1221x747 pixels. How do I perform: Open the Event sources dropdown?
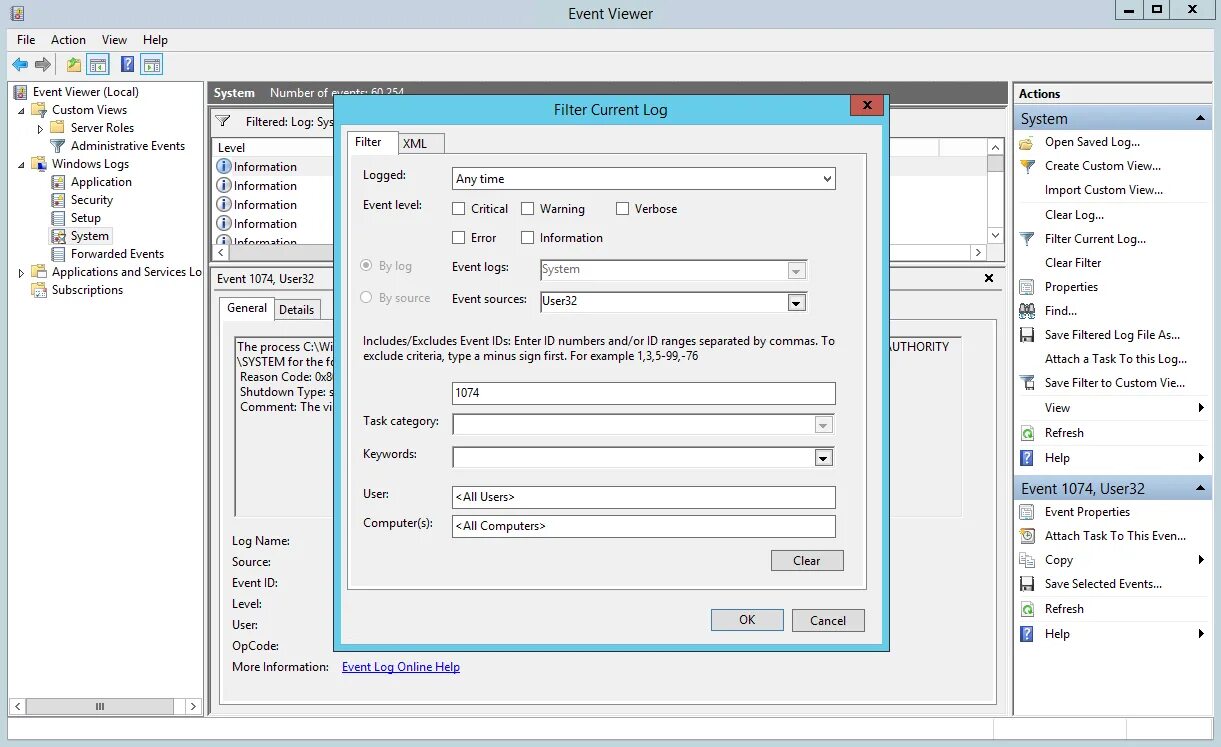[x=797, y=302]
